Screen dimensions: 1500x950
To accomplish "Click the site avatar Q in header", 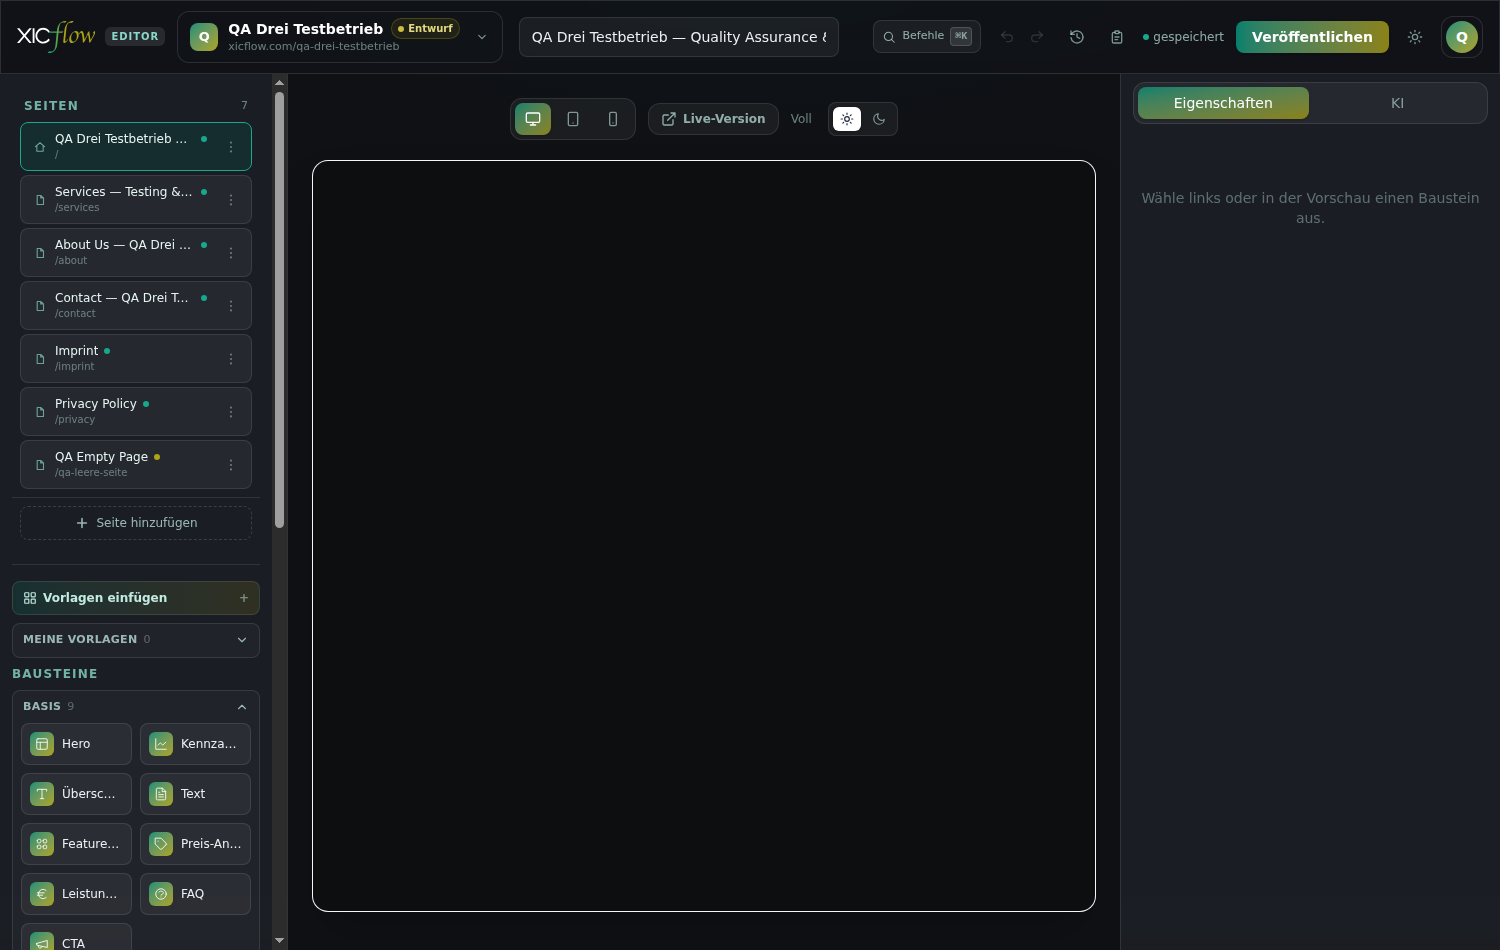I will coord(204,37).
